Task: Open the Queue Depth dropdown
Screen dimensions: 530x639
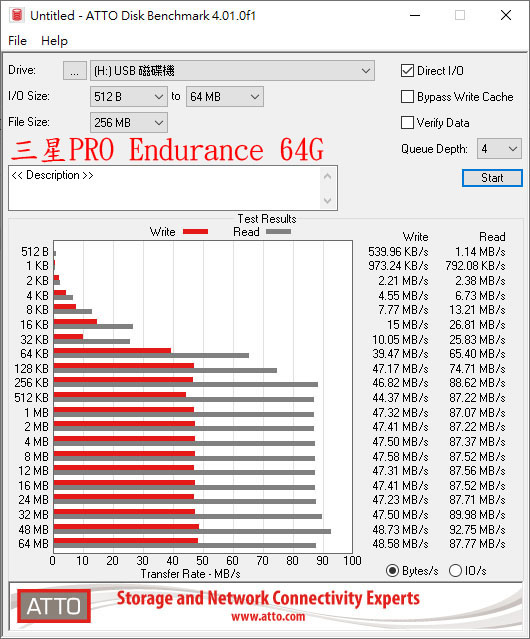Action: click(499, 149)
